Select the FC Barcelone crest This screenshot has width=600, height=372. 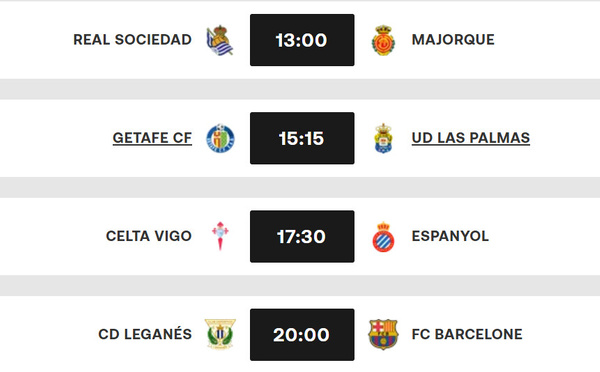pos(383,334)
